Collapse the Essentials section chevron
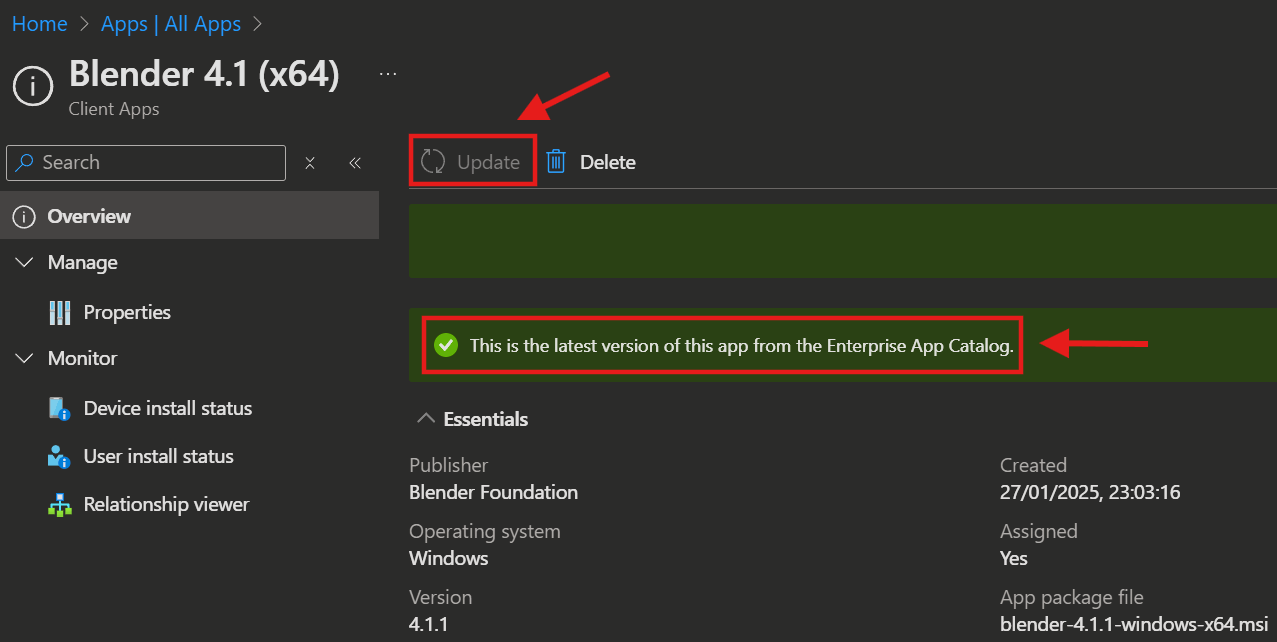Image resolution: width=1277 pixels, height=642 pixels. coord(426,419)
